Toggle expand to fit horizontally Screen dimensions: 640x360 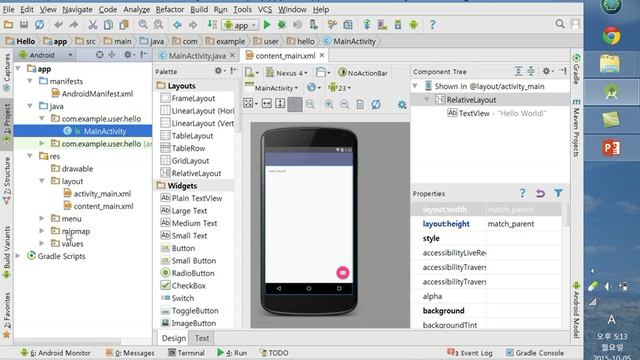267,104
